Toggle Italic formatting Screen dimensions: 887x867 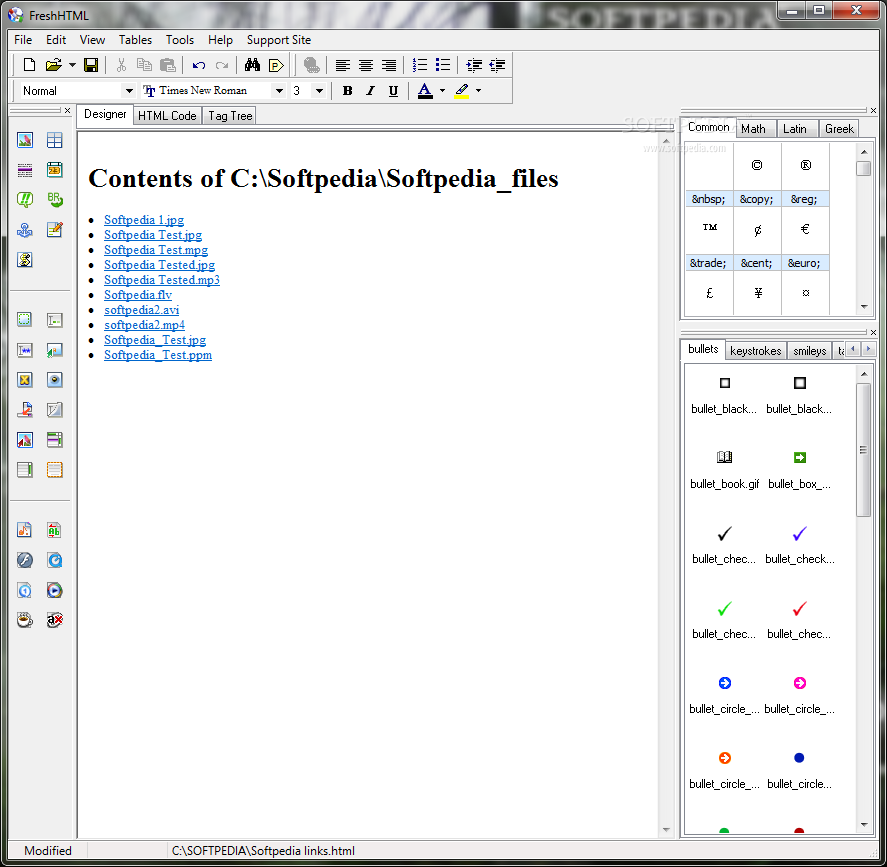pos(371,90)
